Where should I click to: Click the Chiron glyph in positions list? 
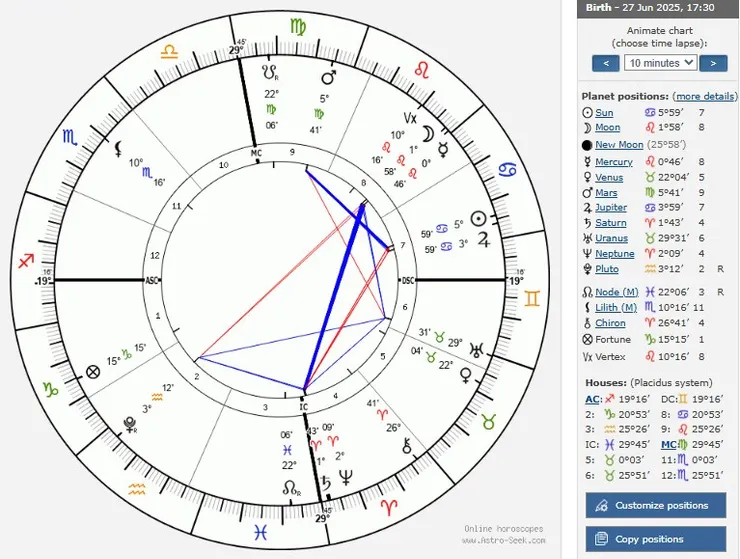(587, 323)
